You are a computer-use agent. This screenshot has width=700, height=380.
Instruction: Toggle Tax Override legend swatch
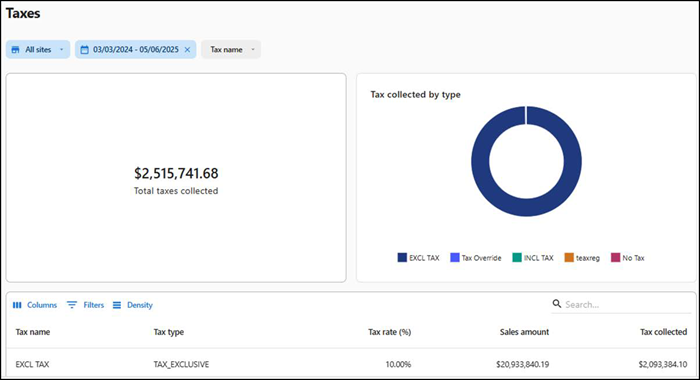click(x=455, y=258)
